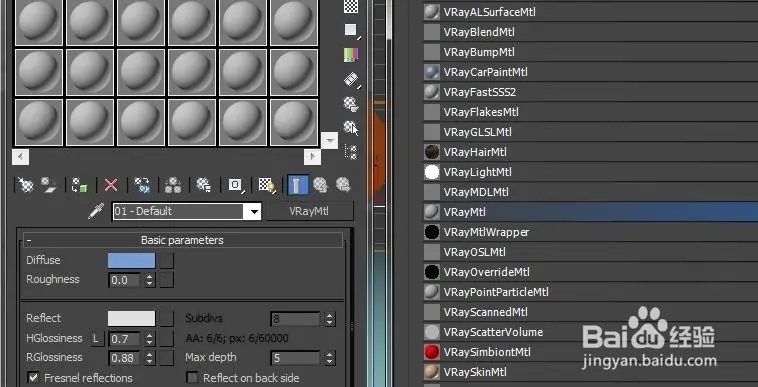This screenshot has width=758, height=387.
Task: Click the VRayMtl material type button
Action: [309, 211]
